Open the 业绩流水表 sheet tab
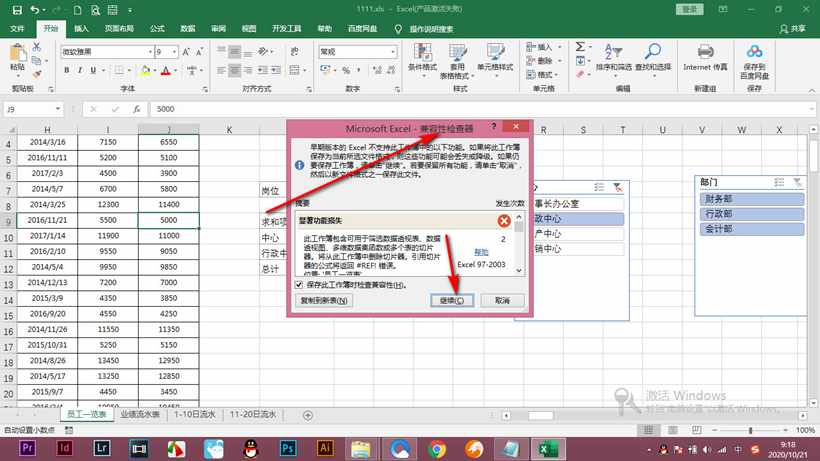The width and height of the screenshot is (820, 461). coord(140,414)
